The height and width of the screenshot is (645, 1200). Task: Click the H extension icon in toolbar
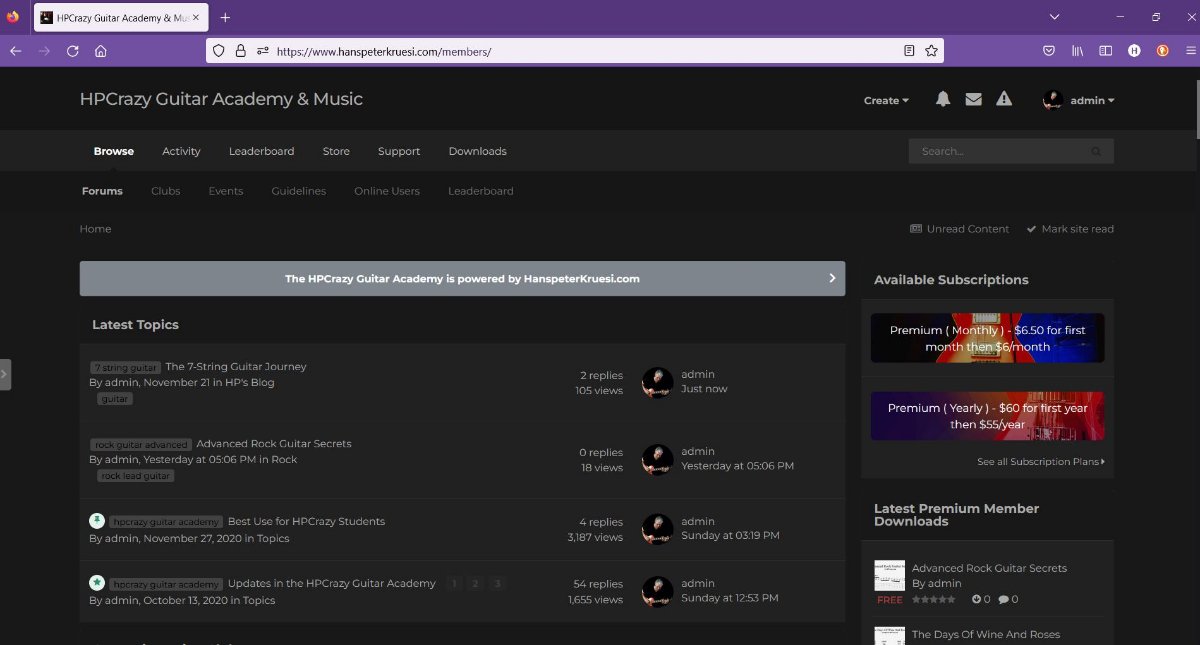click(1134, 51)
